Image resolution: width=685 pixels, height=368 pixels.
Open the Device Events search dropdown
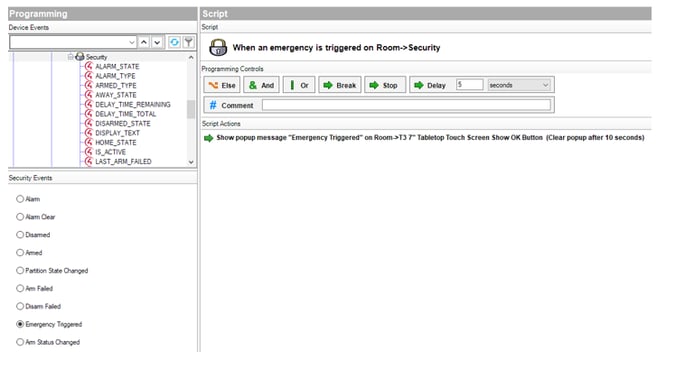coord(131,42)
